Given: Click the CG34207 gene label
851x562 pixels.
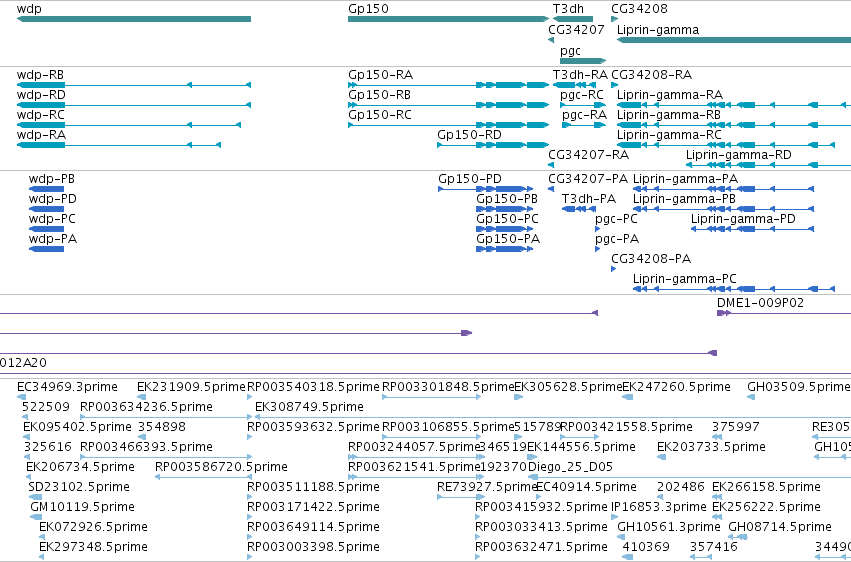Looking at the screenshot, I should [576, 30].
